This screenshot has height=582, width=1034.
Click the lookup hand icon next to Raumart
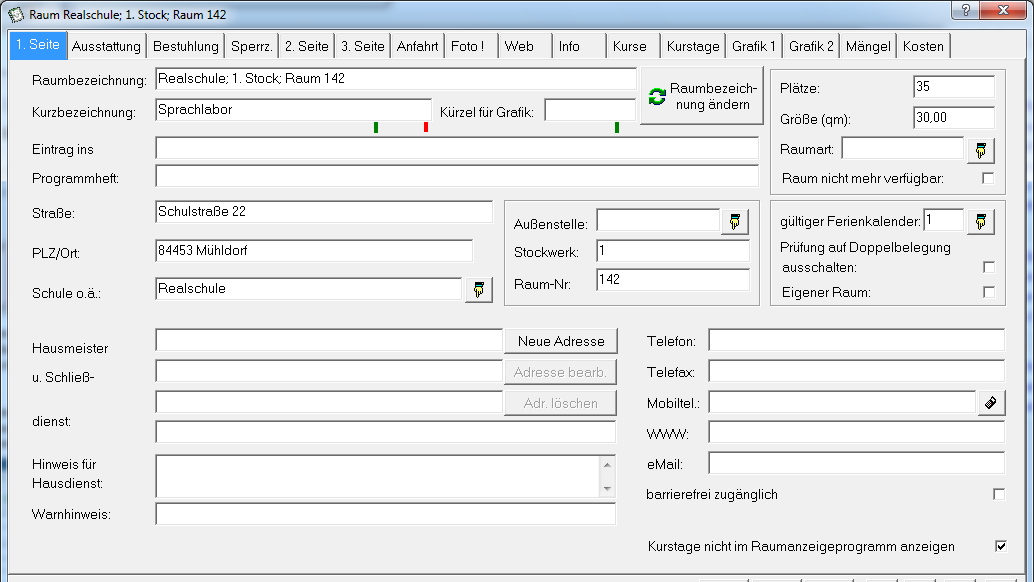(x=981, y=150)
